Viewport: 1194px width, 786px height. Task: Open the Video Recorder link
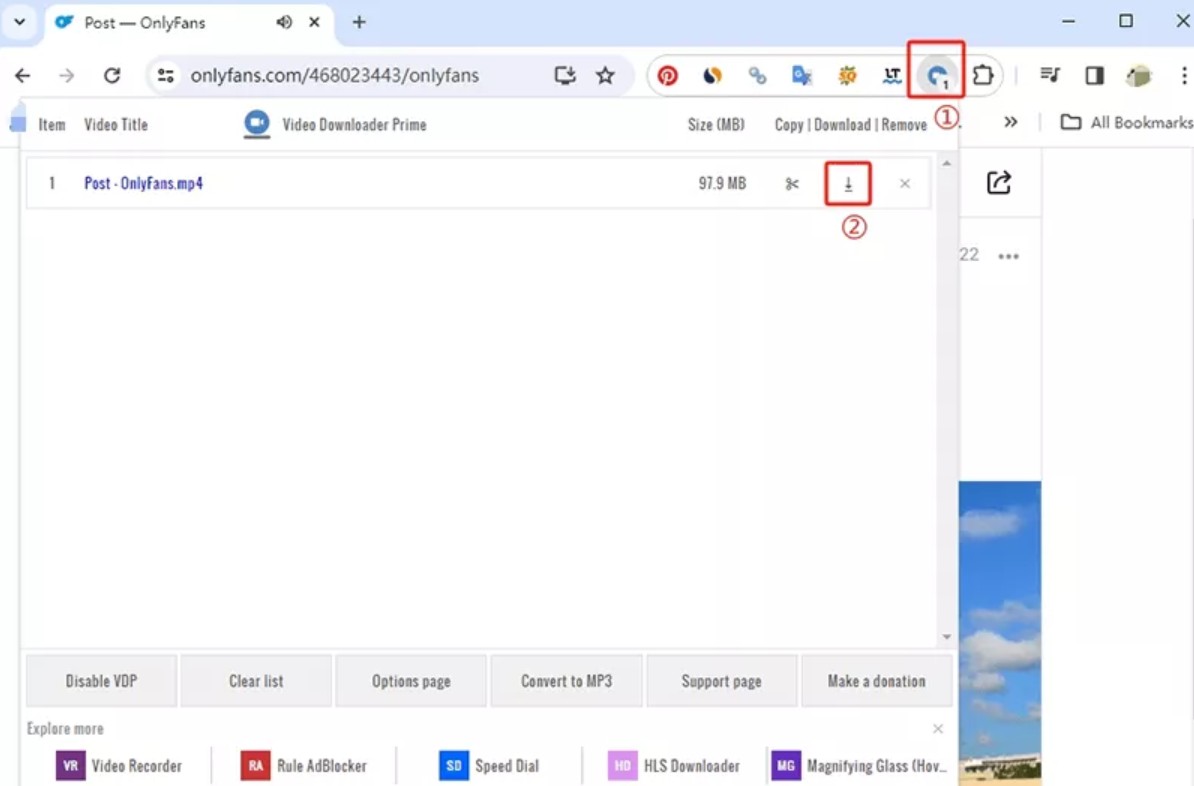coord(119,765)
